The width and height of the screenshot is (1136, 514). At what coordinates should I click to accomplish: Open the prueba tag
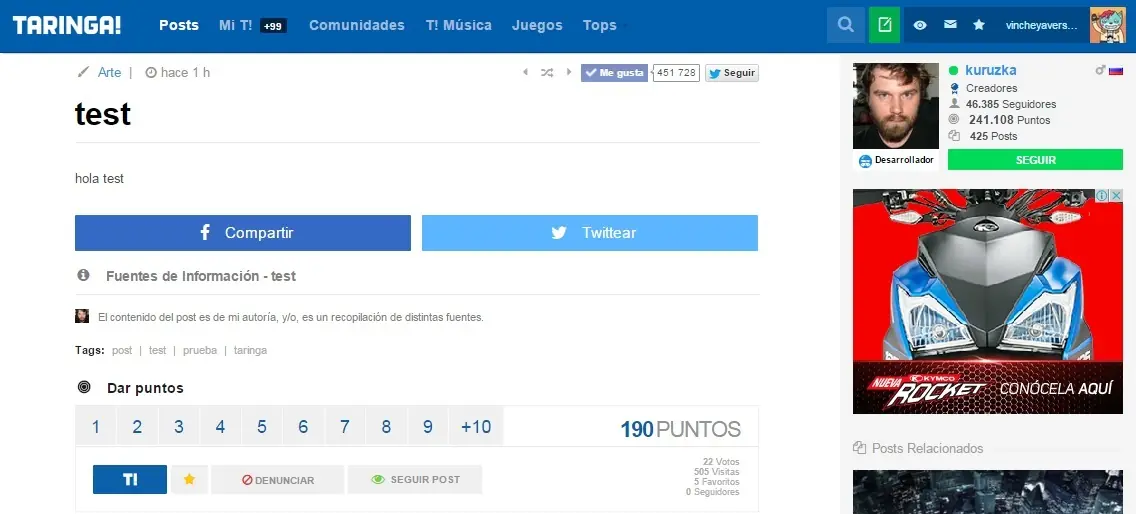(200, 350)
